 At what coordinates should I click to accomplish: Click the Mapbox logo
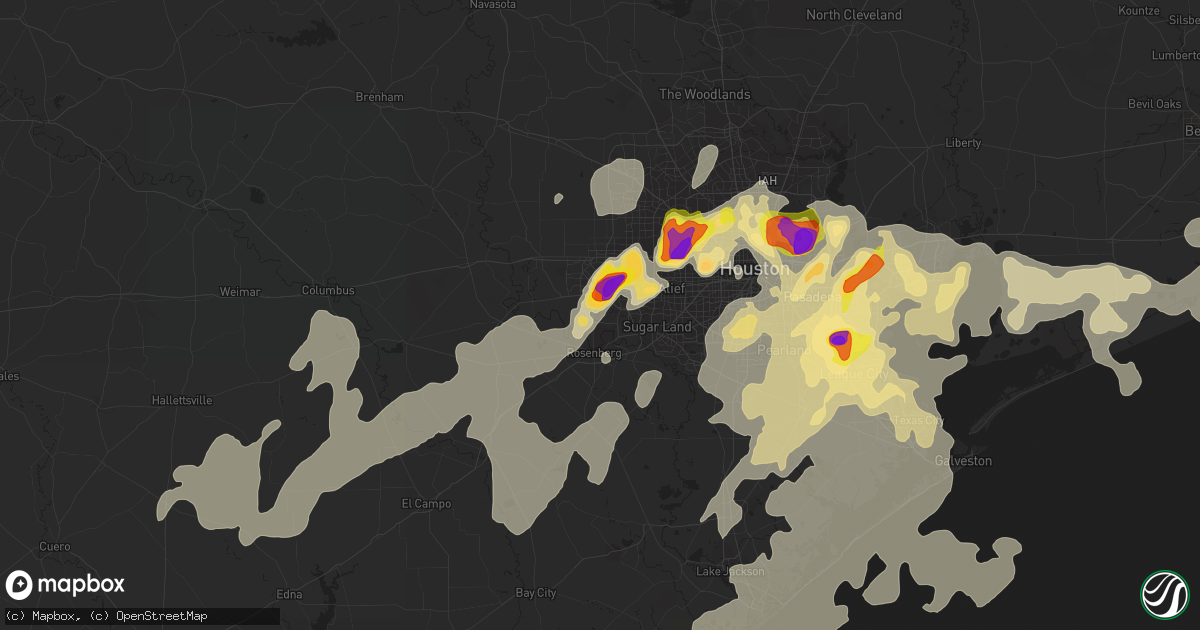[x=65, y=585]
